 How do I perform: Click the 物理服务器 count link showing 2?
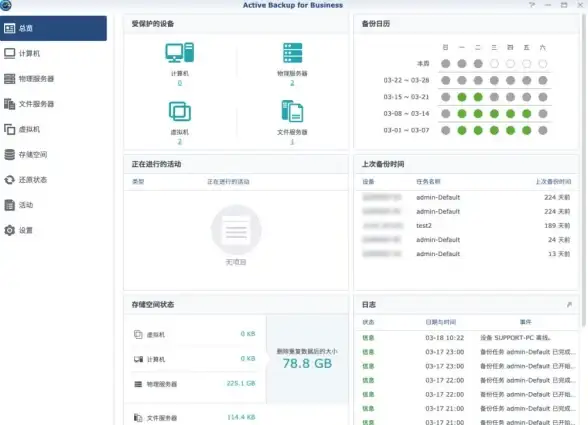(x=292, y=83)
